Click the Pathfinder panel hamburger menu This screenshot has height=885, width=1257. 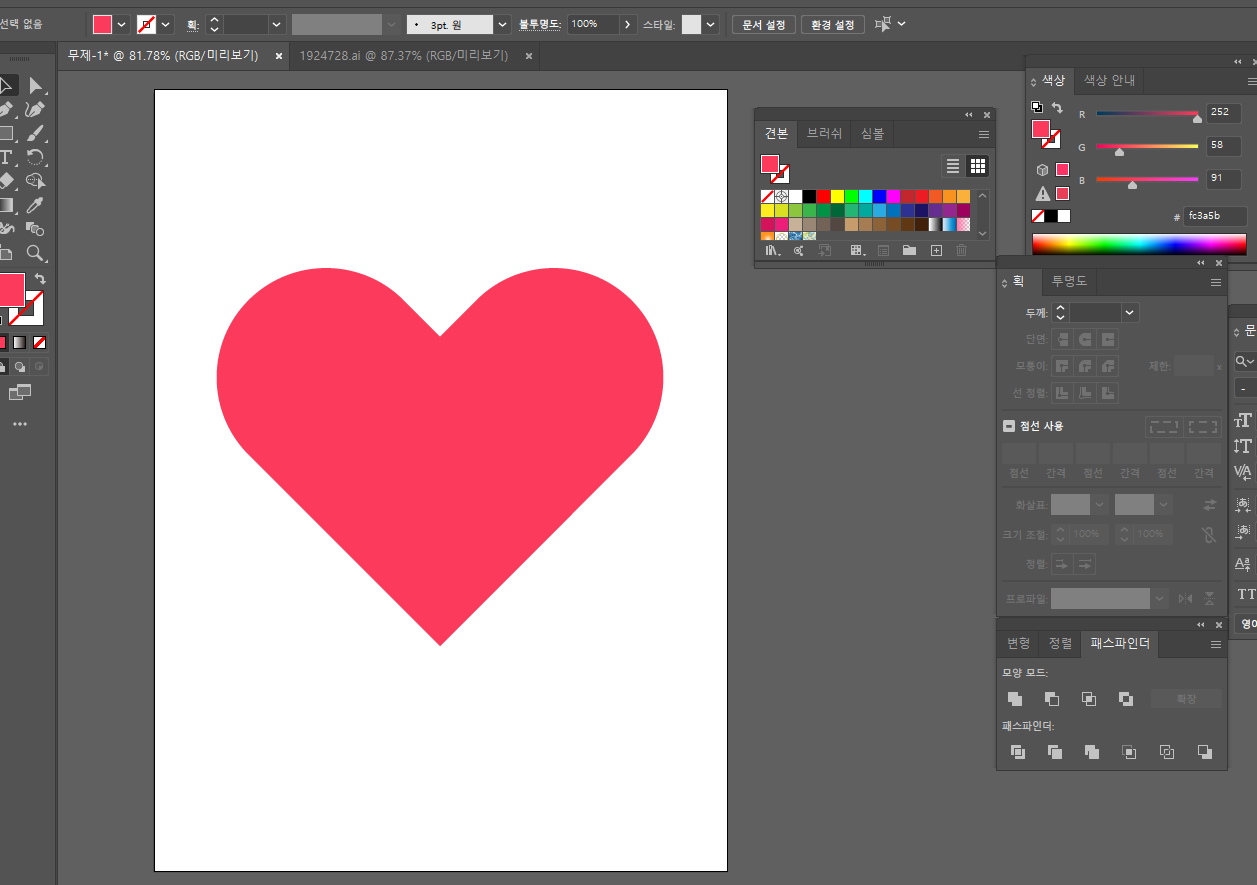tap(1216, 645)
